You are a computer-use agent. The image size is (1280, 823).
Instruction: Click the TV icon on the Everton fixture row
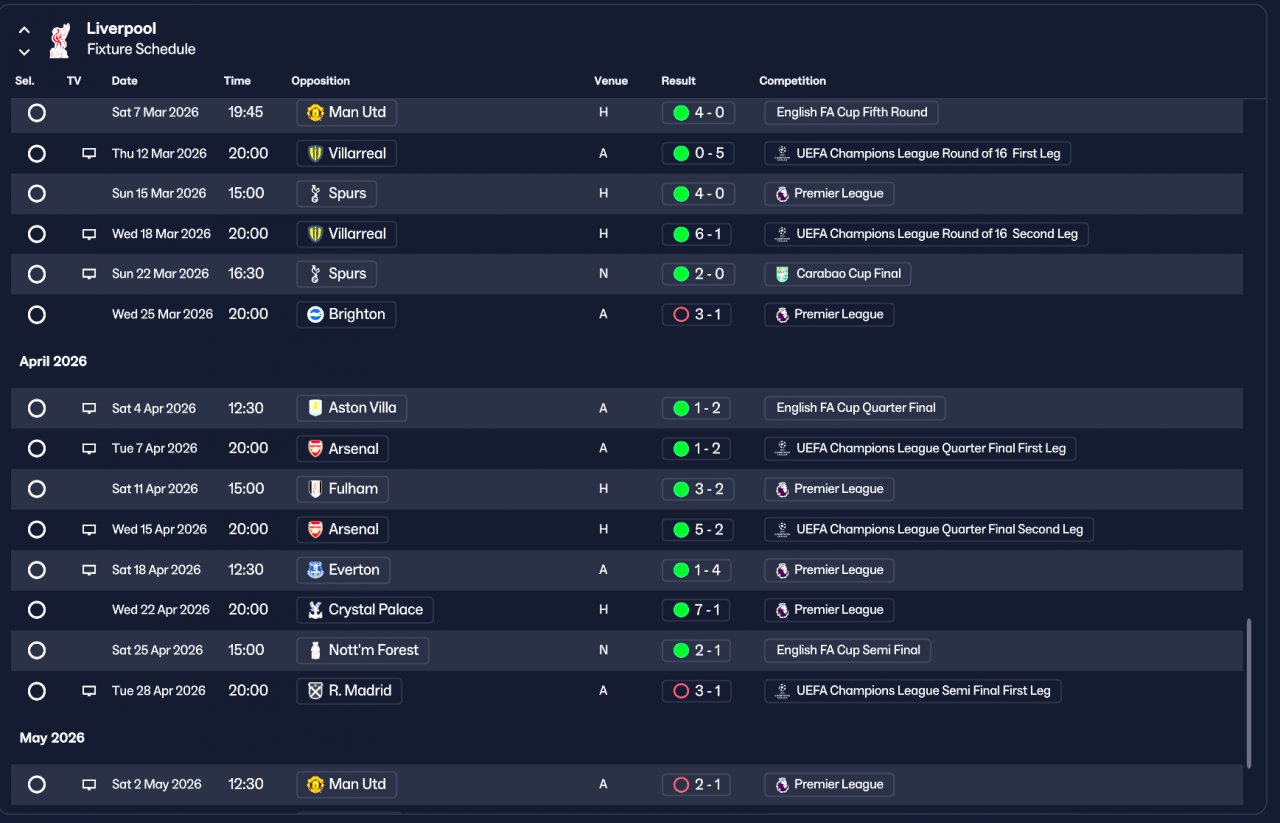(89, 570)
